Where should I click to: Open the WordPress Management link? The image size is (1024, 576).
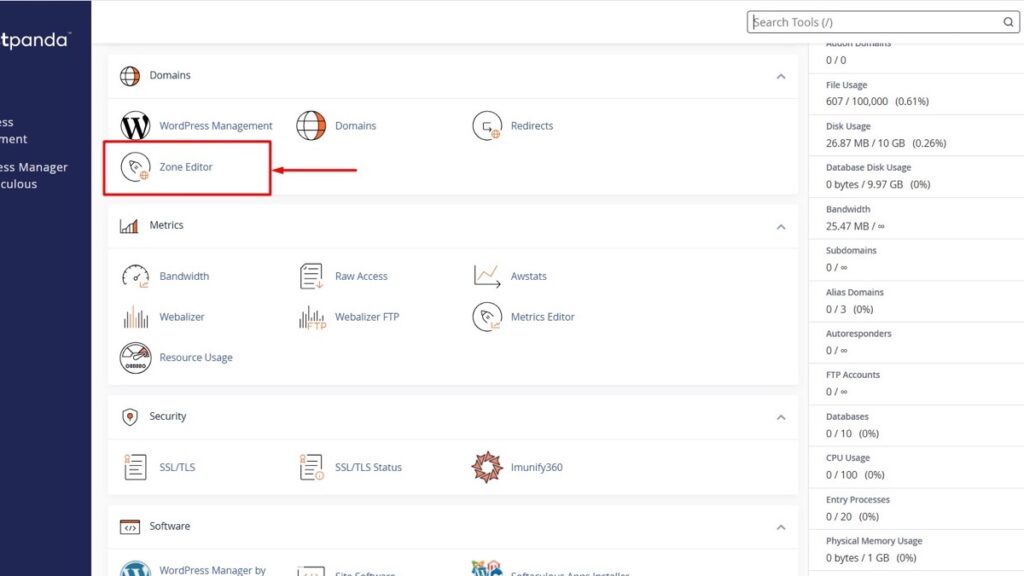216,125
